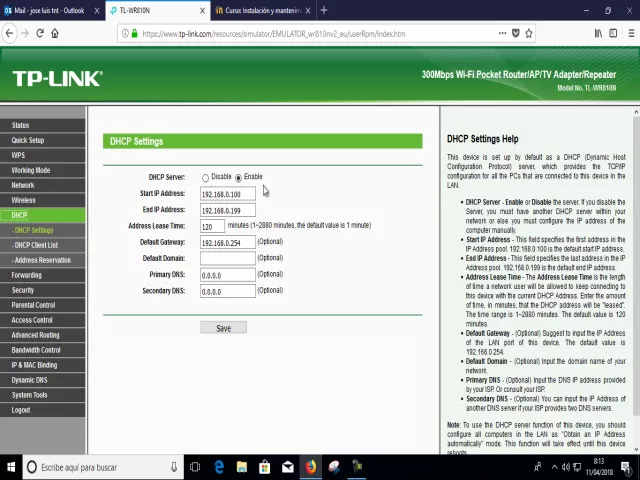The width and height of the screenshot is (640, 480).
Task: Open the Firefox hamburger menu
Action: click(x=631, y=33)
